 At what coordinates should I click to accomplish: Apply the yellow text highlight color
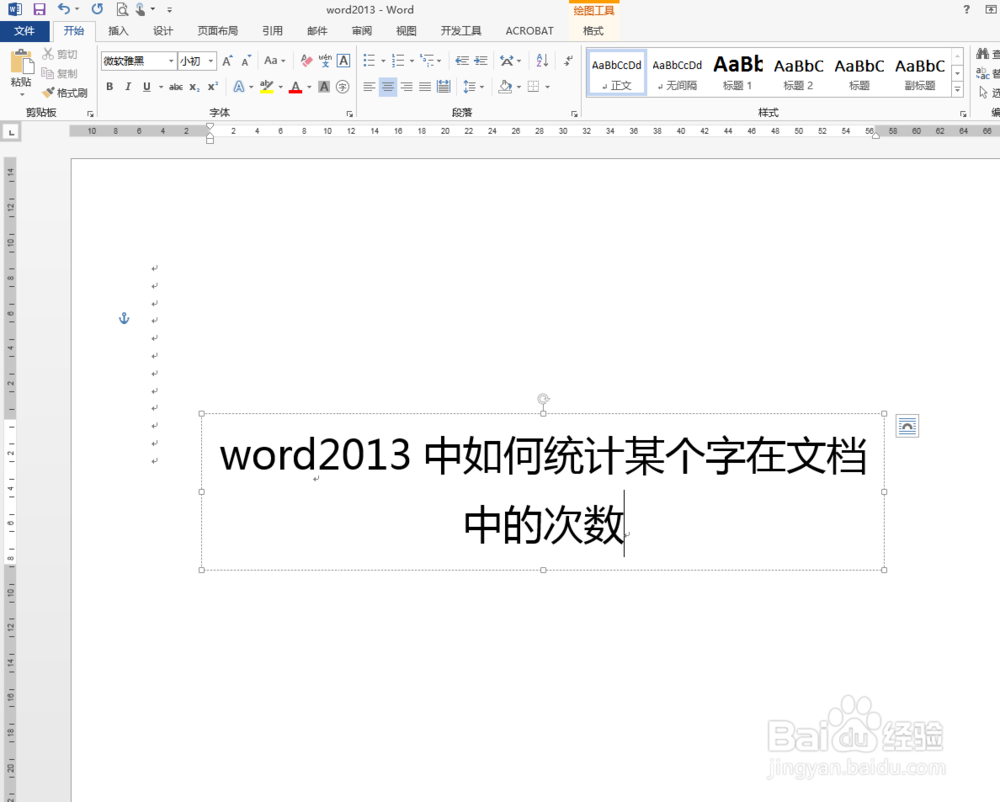[x=267, y=87]
